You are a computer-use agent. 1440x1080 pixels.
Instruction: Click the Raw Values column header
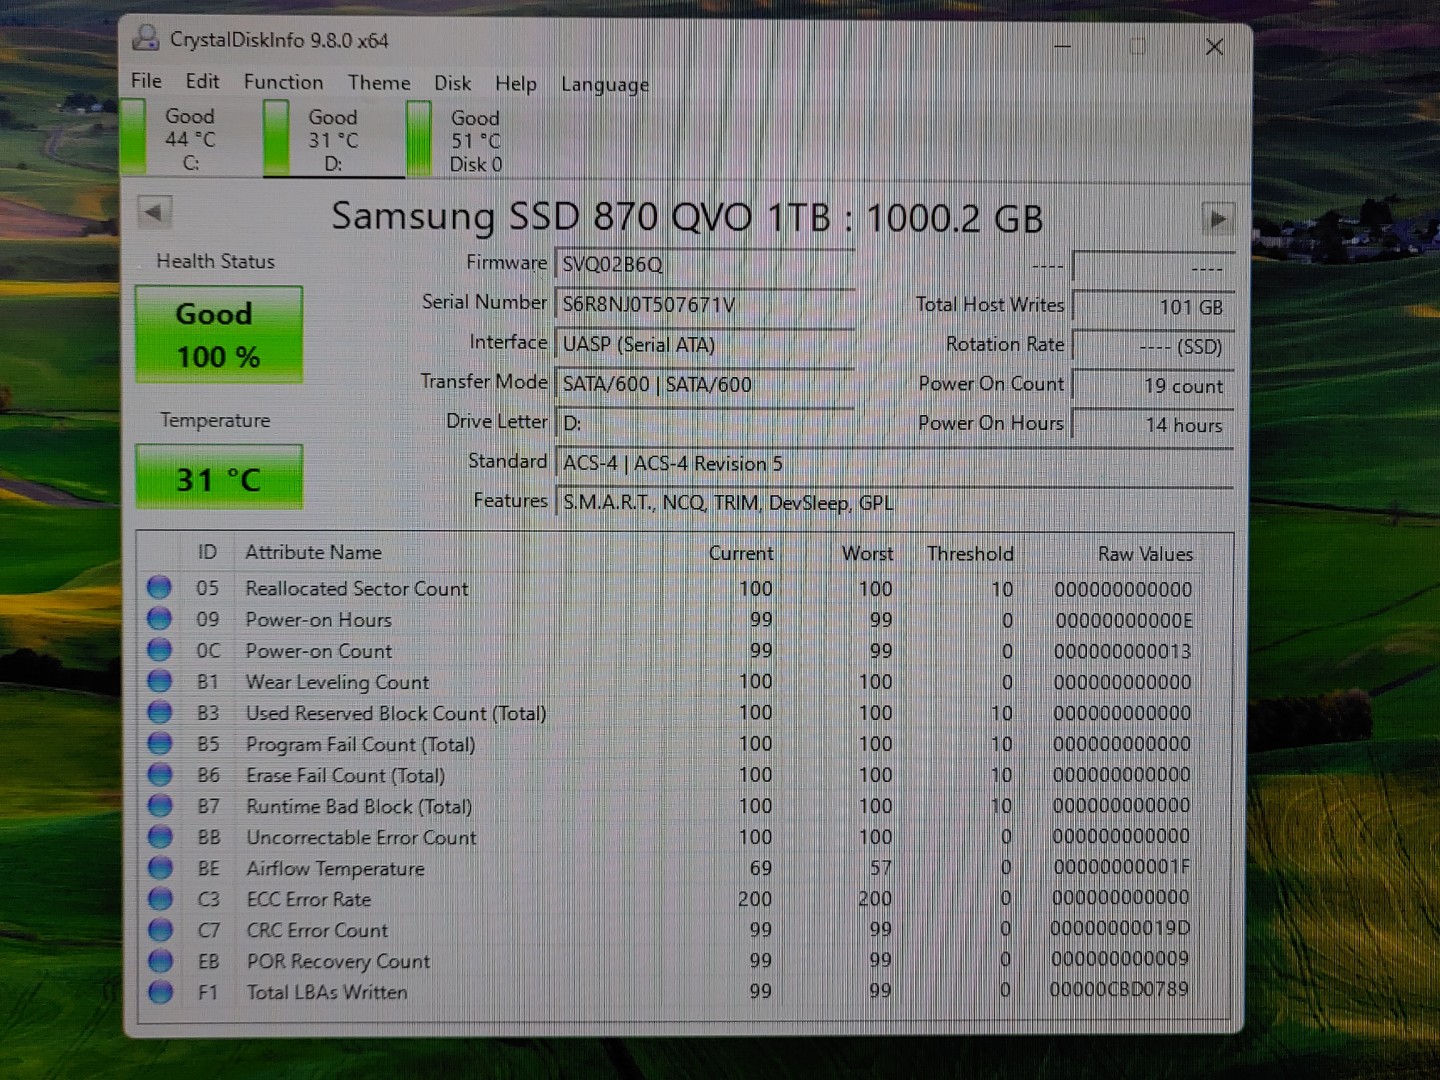(1145, 554)
